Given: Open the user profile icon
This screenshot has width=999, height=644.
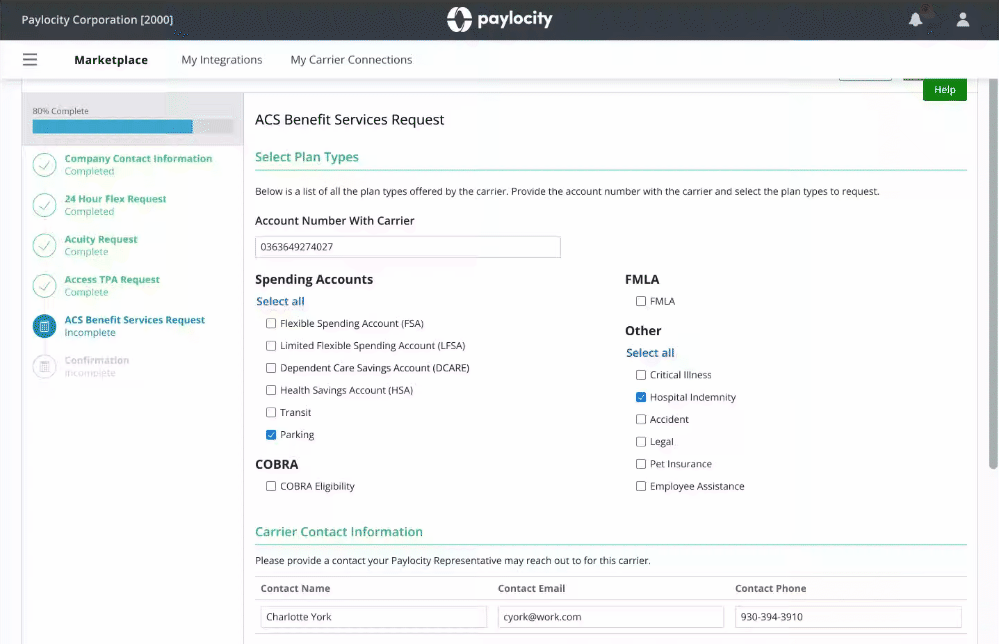Looking at the screenshot, I should click(963, 20).
